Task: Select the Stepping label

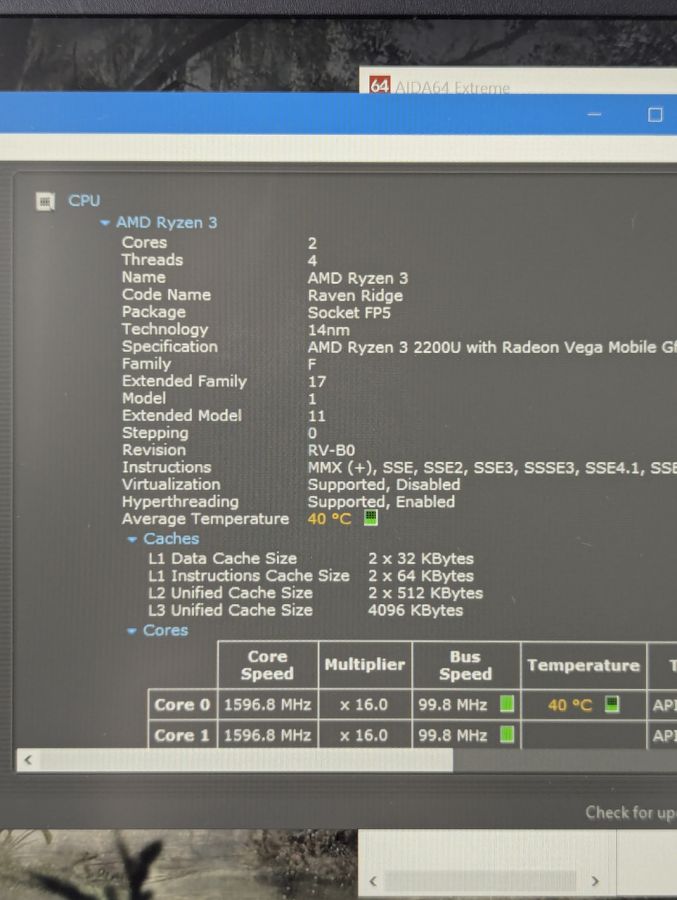Action: click(155, 433)
